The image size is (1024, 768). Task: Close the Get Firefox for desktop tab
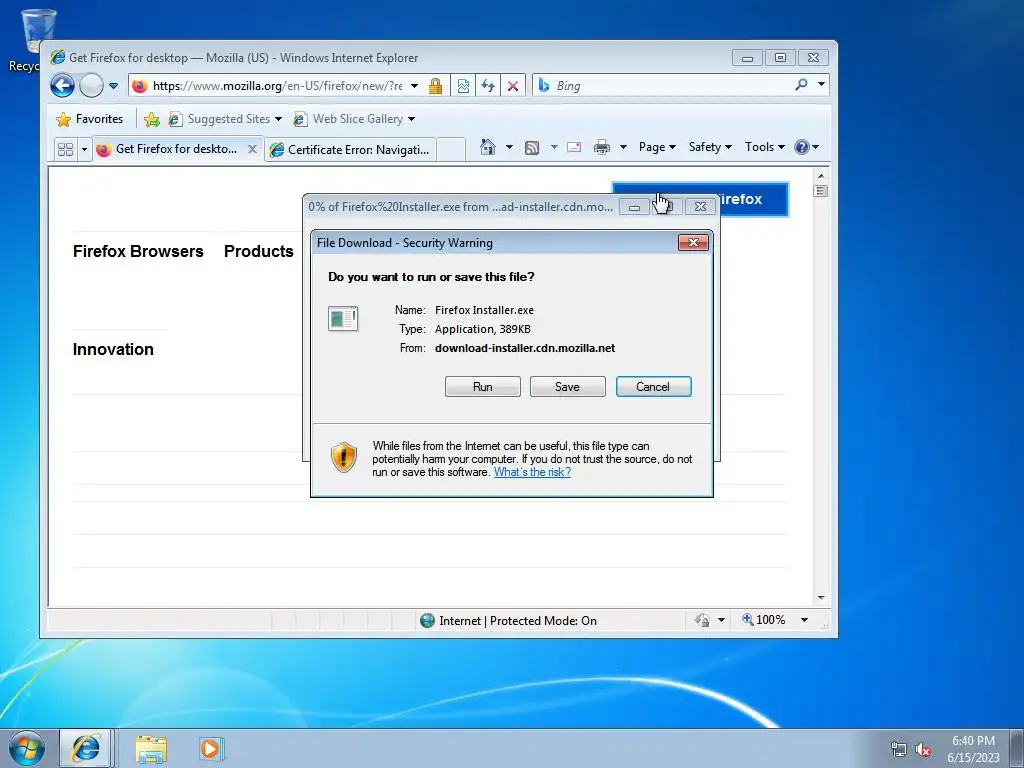click(x=252, y=150)
